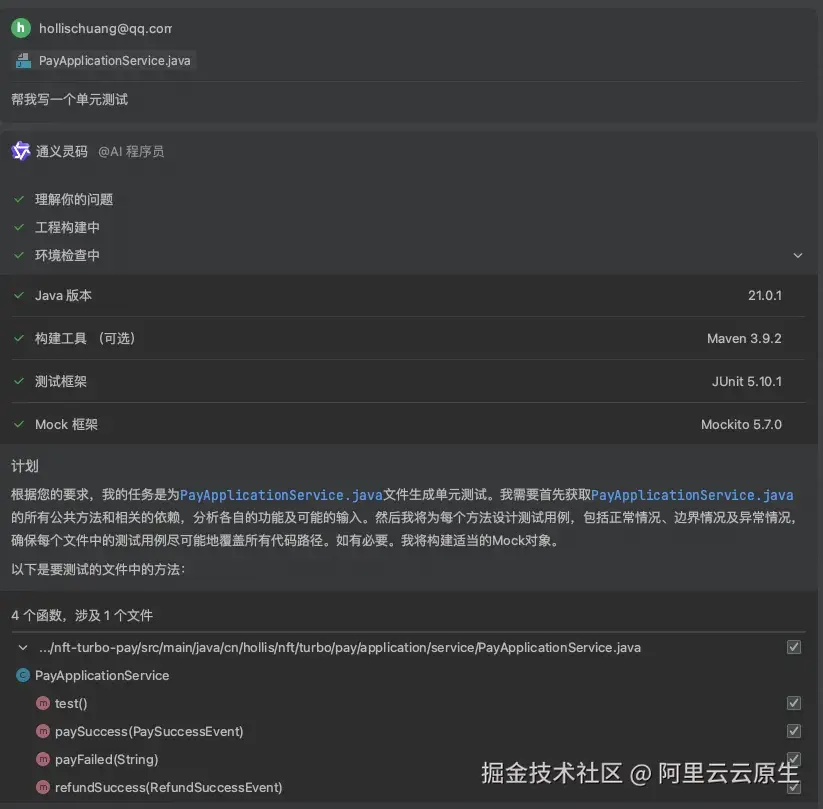Click the green checkmark beside 工程构建中

tap(20, 227)
